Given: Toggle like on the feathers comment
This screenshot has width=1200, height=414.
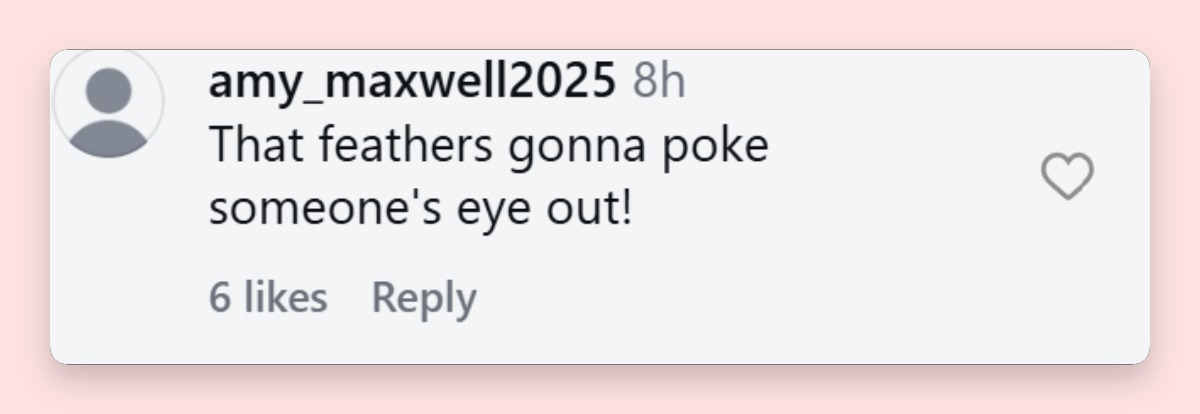Looking at the screenshot, I should (1067, 177).
